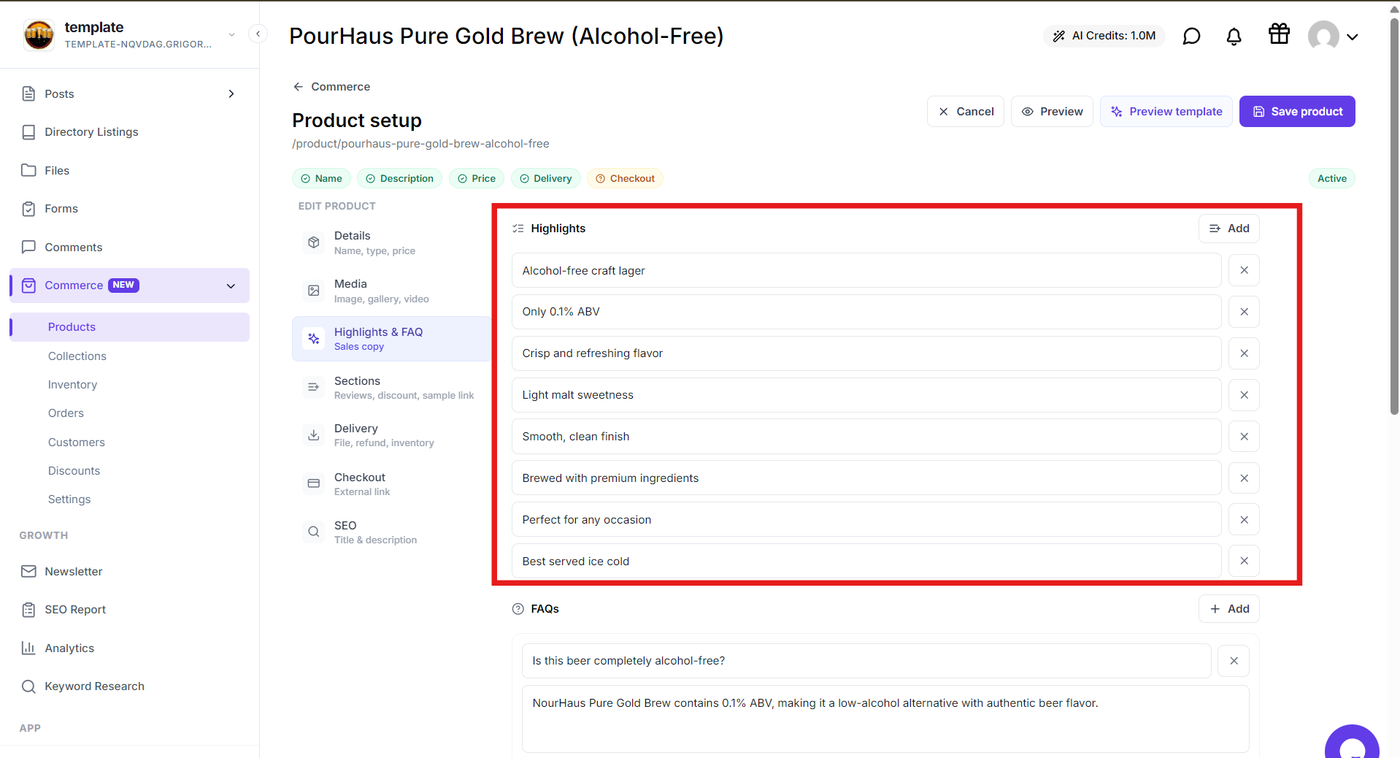Add a new highlight
Viewport: 1400px width, 758px height.
click(x=1229, y=229)
